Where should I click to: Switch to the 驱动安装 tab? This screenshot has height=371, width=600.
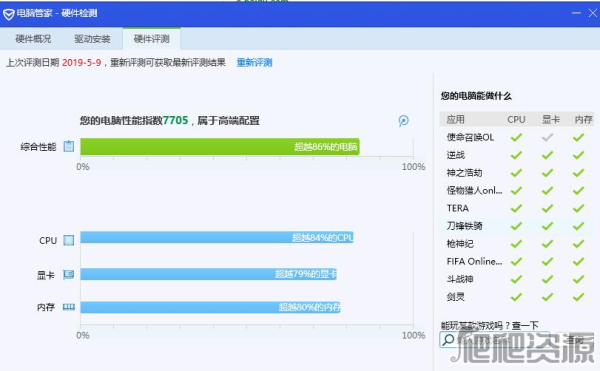(x=92, y=39)
